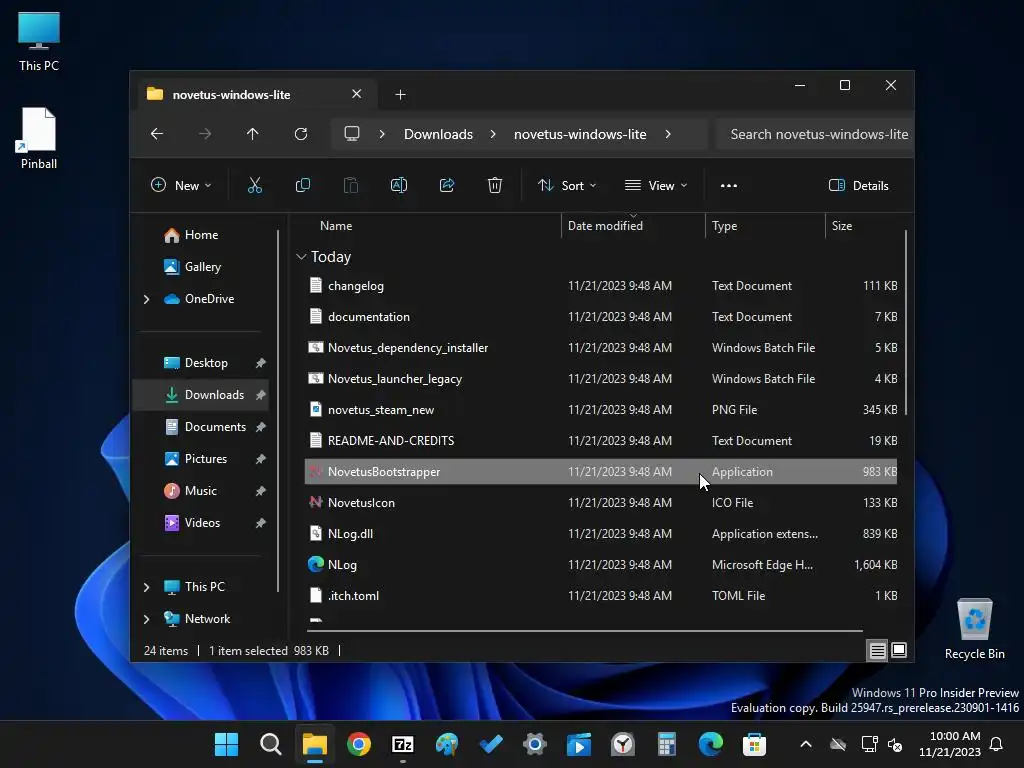Click the Search novetus-windows-lite box
The image size is (1024, 768).
click(x=815, y=134)
